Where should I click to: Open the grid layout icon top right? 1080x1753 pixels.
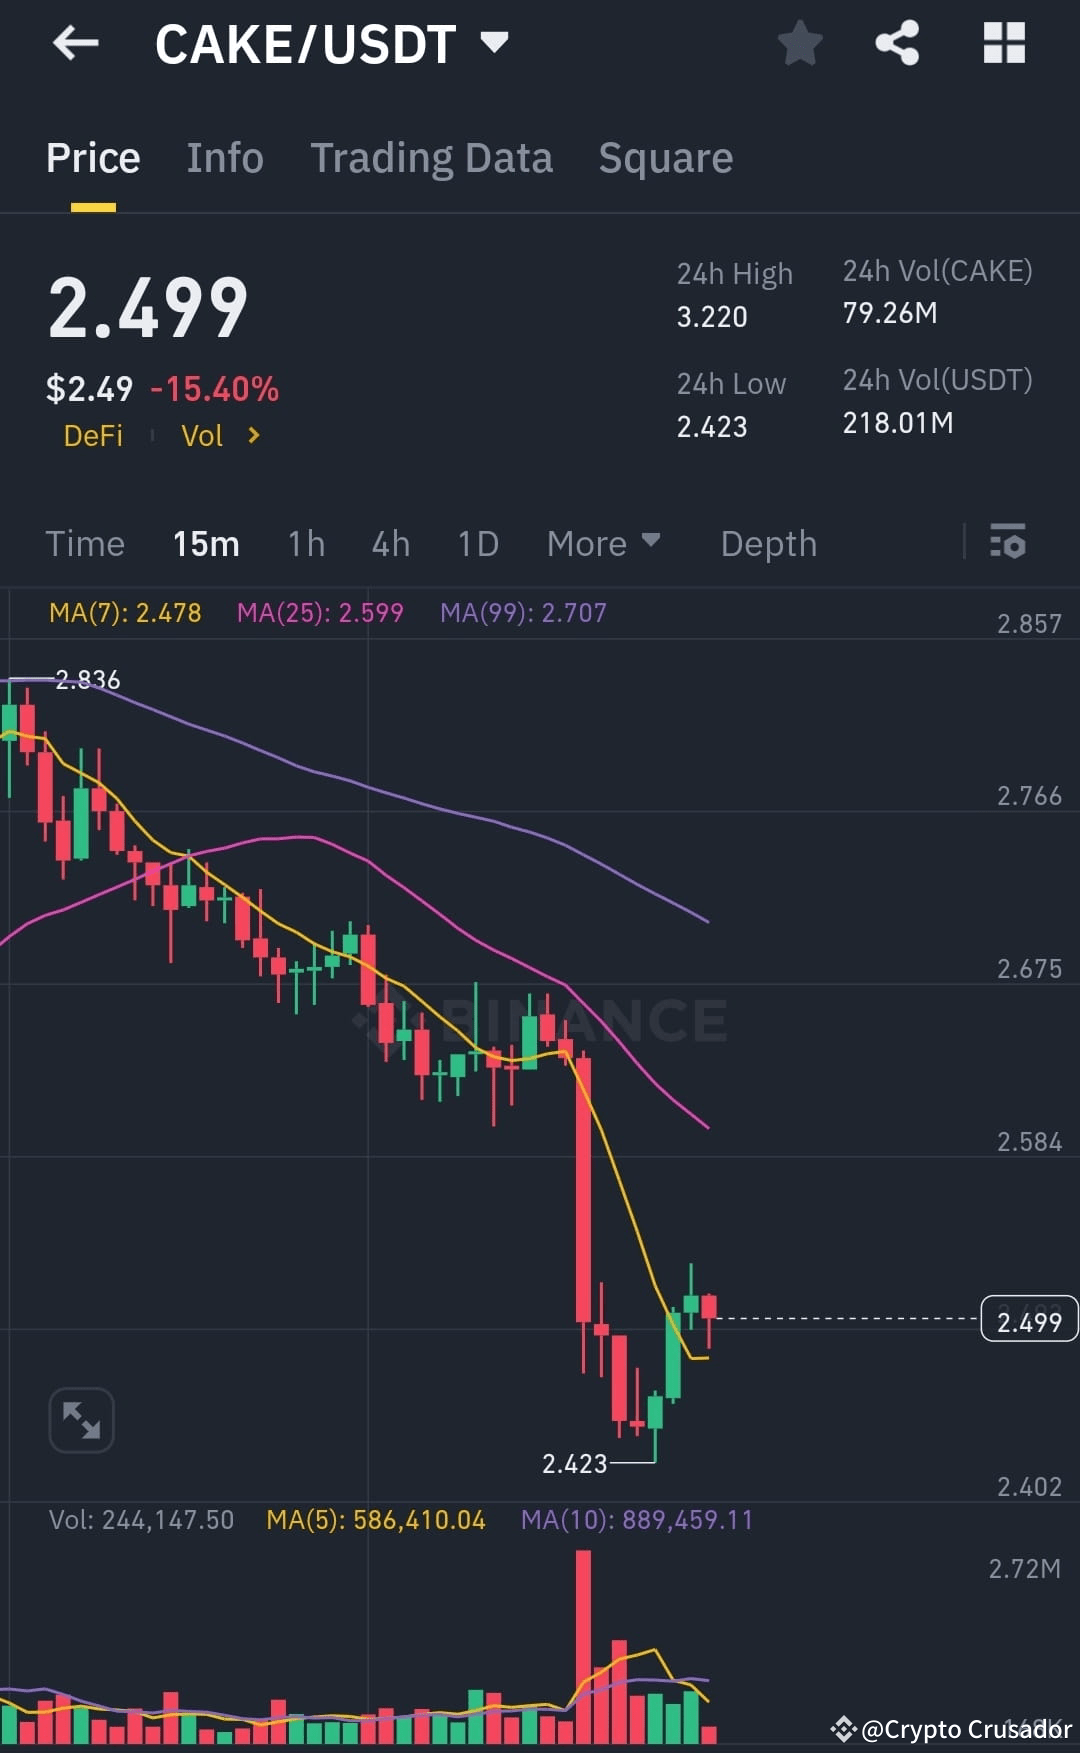(x=1003, y=43)
